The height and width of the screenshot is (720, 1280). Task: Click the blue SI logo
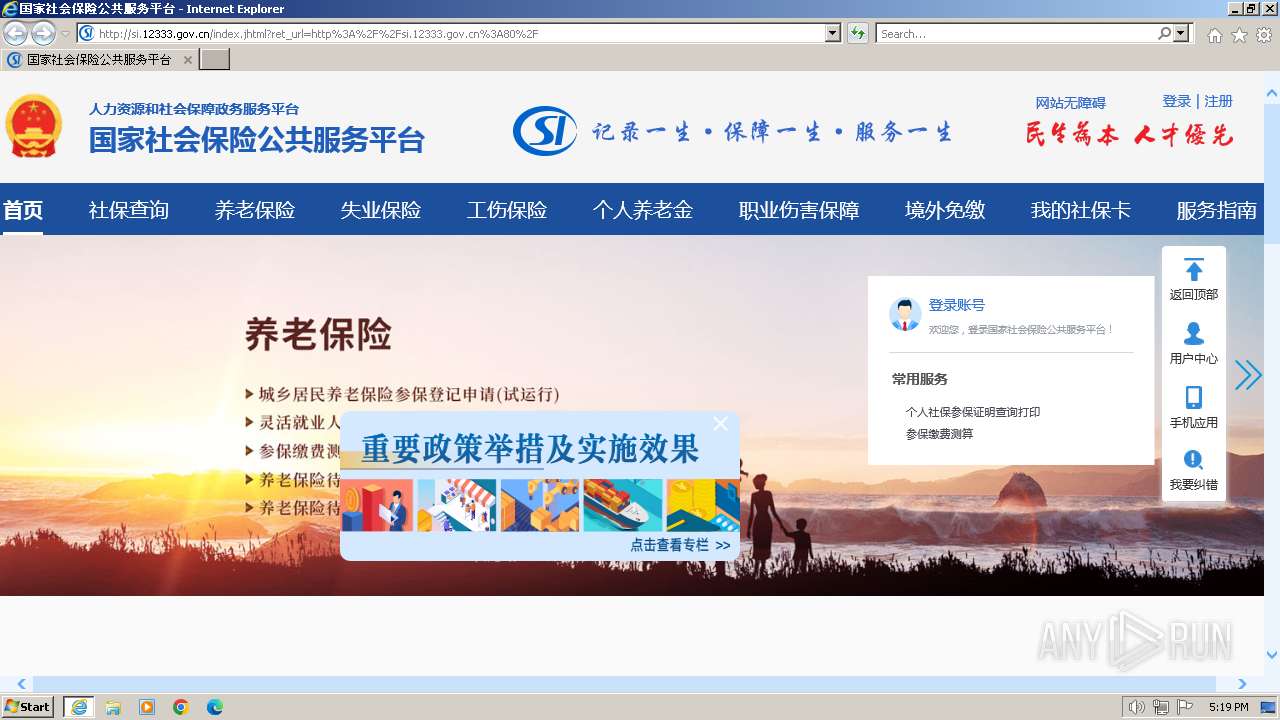[545, 131]
